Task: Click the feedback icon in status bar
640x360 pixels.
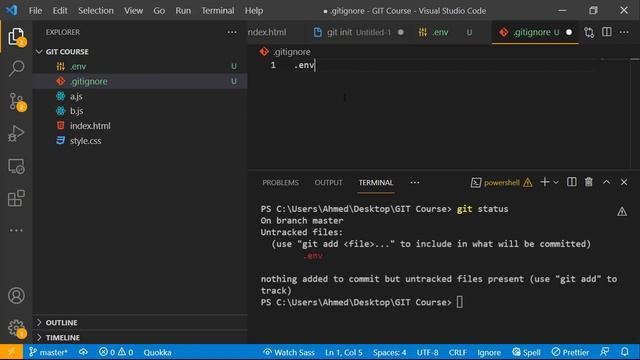Action: (605, 352)
